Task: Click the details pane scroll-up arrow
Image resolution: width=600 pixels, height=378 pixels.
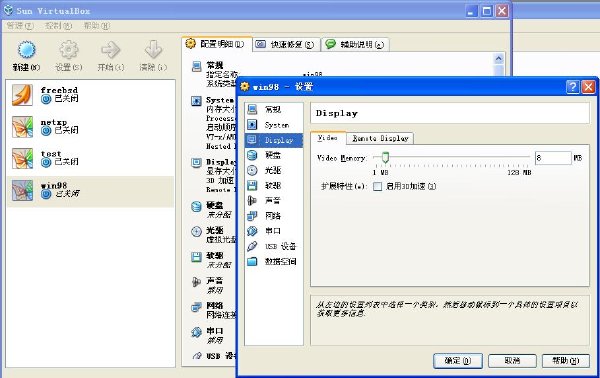Action: [x=499, y=59]
